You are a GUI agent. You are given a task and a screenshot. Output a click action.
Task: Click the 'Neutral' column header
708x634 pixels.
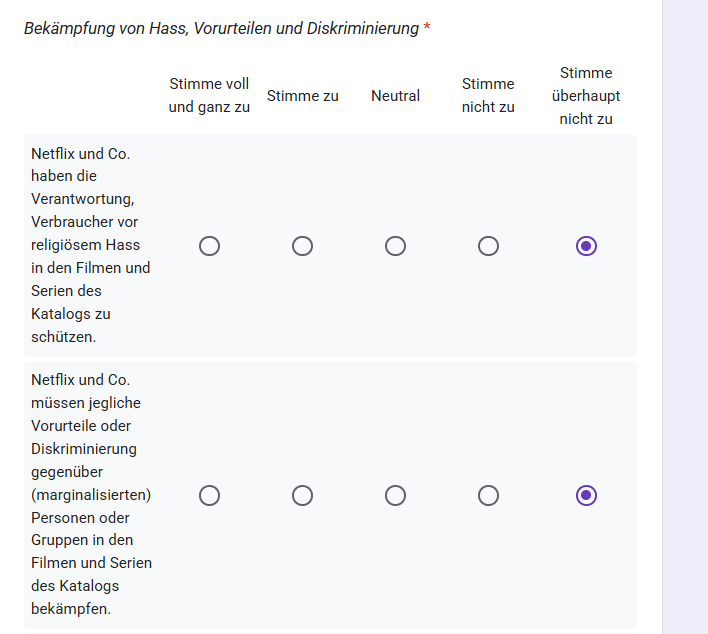click(x=396, y=96)
